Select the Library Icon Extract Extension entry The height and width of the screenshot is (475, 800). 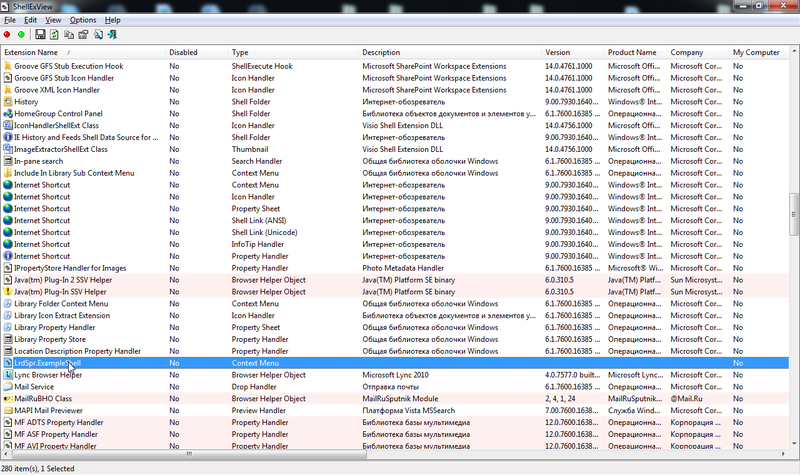[x=62, y=315]
